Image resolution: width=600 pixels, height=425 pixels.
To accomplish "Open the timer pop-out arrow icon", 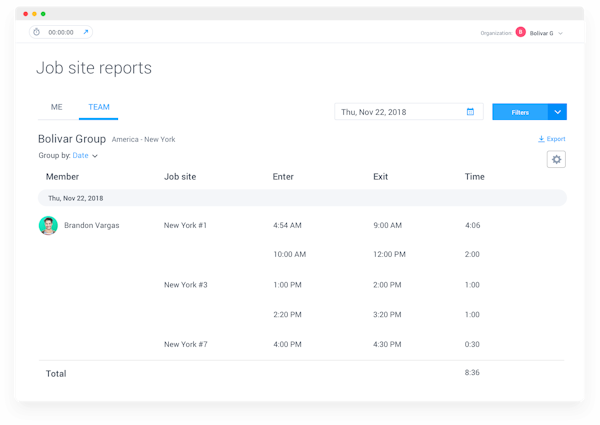I will pyautogui.click(x=85, y=32).
